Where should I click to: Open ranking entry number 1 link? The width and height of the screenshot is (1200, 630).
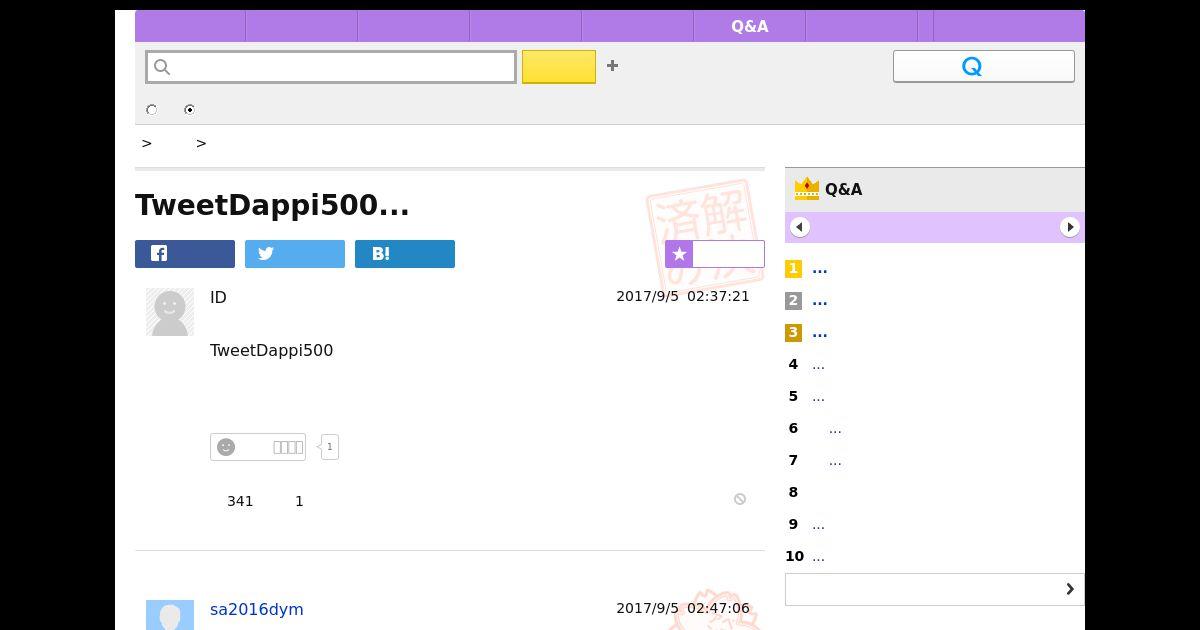click(820, 268)
